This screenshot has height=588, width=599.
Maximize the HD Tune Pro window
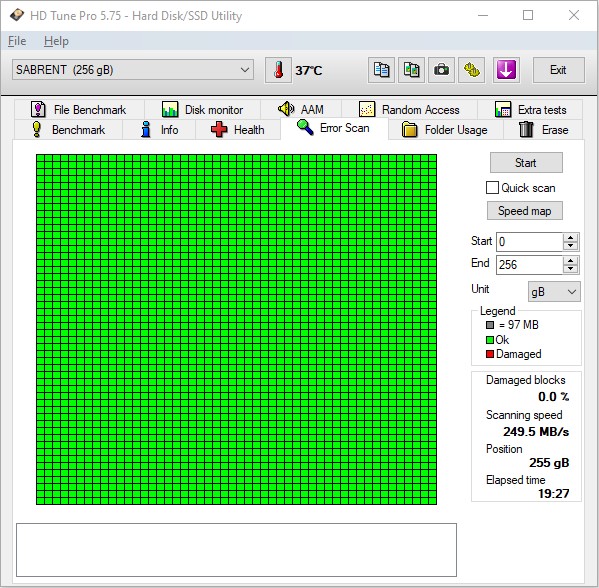click(528, 15)
